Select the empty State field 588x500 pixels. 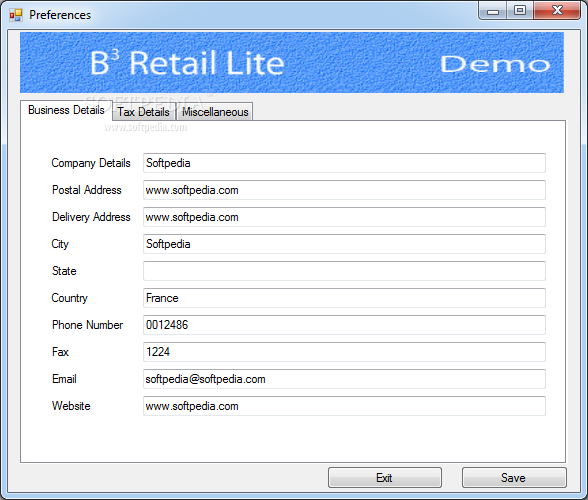pyautogui.click(x=344, y=271)
